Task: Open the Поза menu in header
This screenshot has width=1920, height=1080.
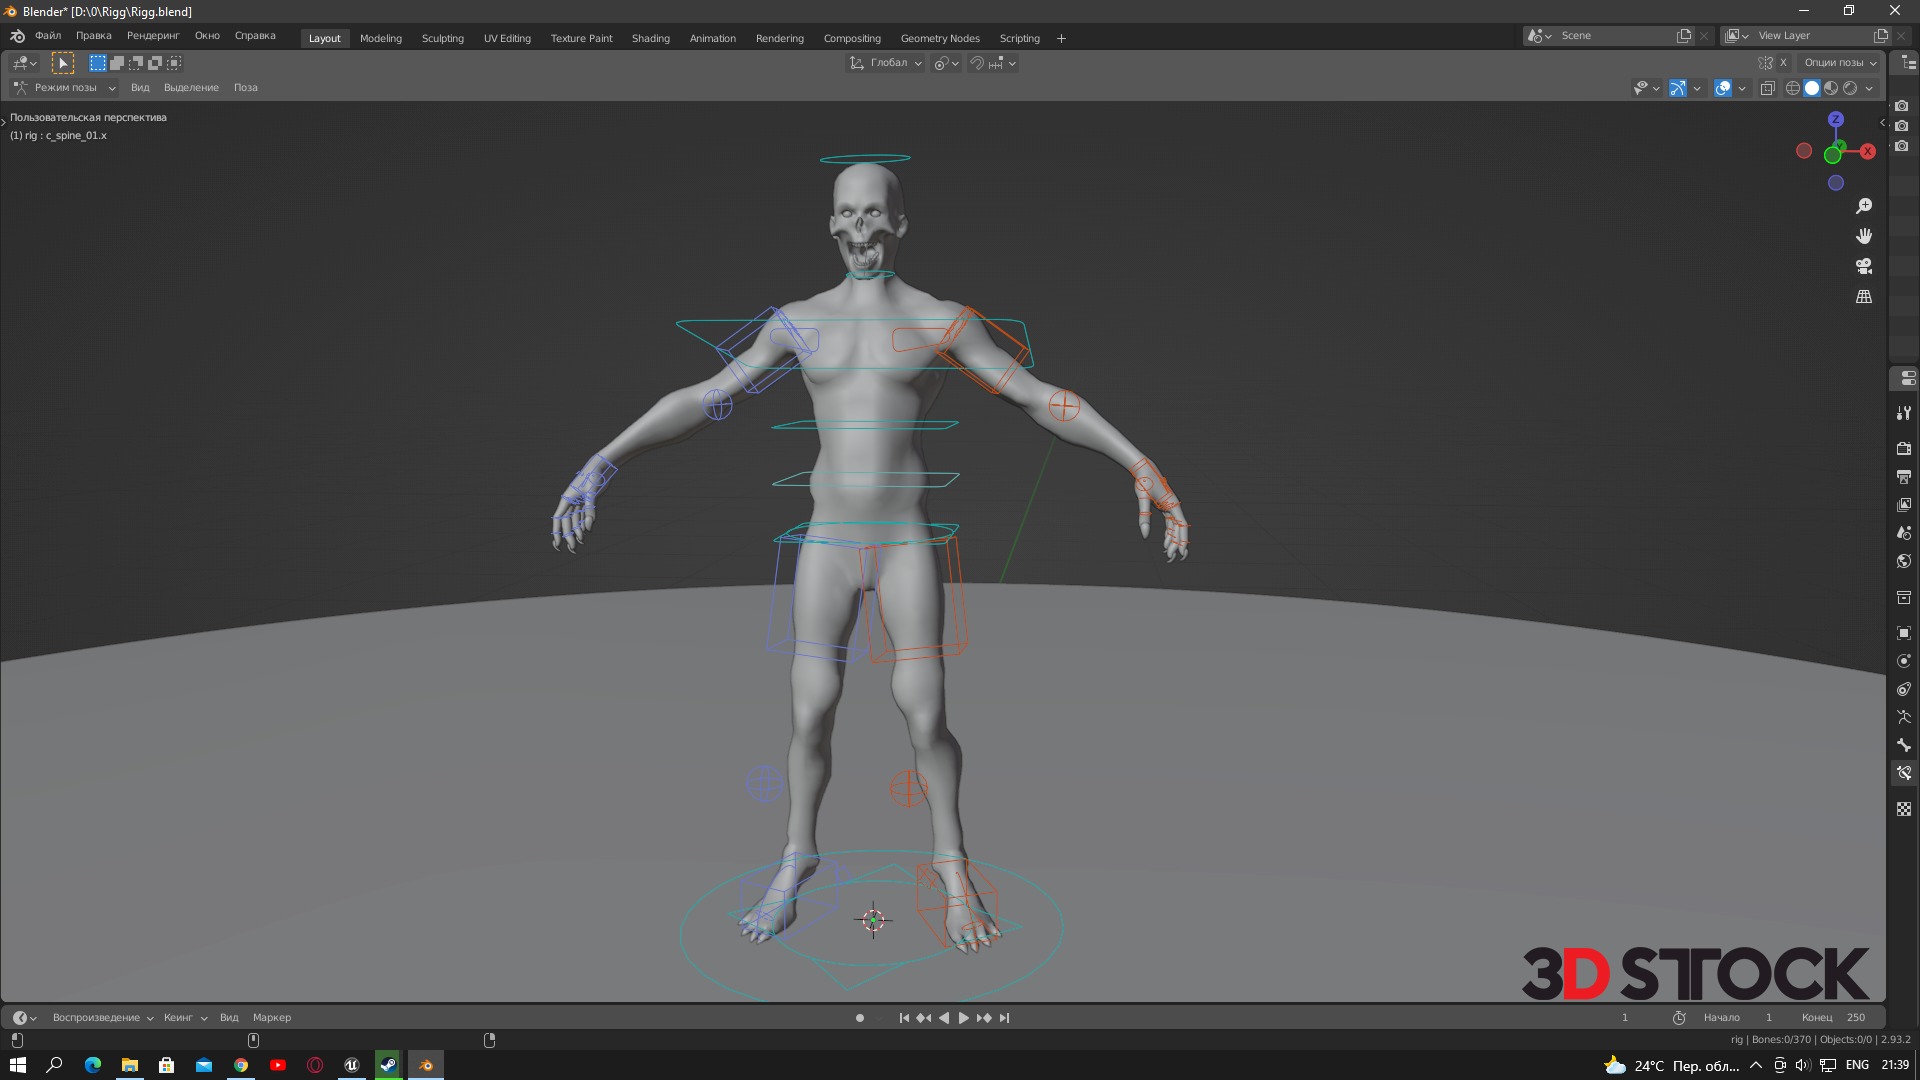Action: click(x=245, y=88)
